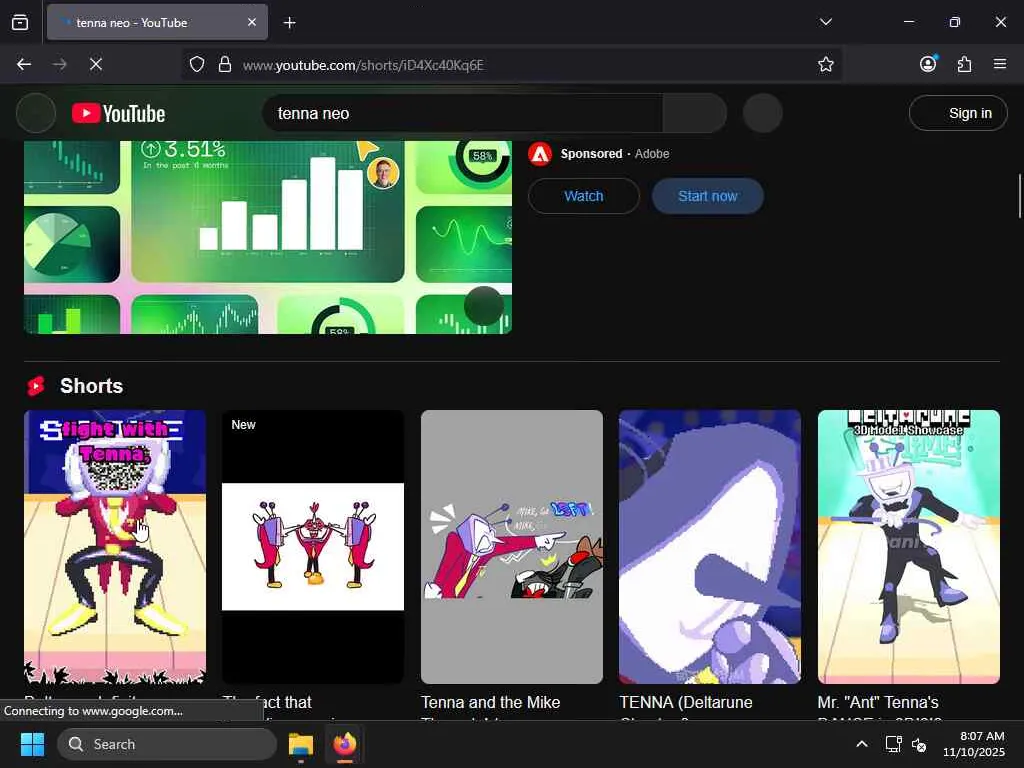The height and width of the screenshot is (768, 1024).
Task: Open the gray Tenna and Mike short thumbnail
Action: (511, 547)
